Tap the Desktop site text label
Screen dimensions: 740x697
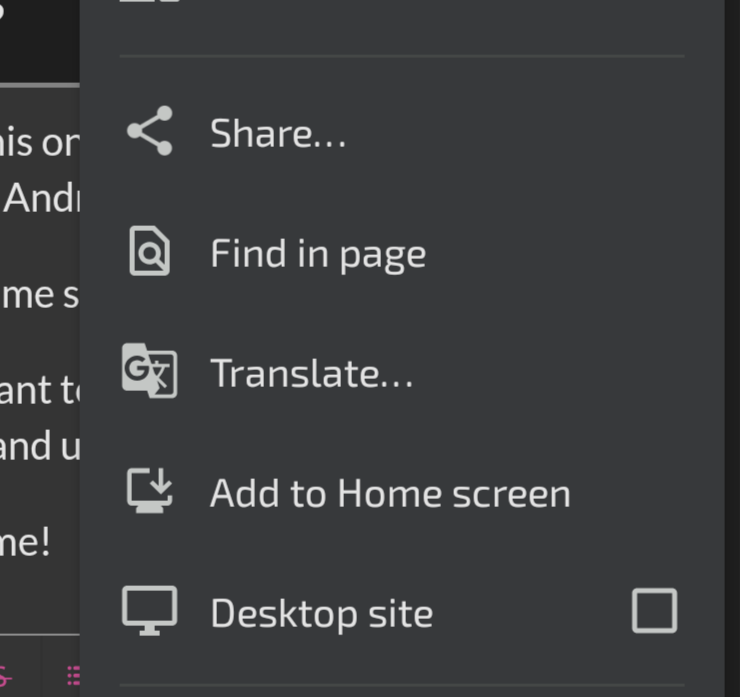pyautogui.click(x=321, y=614)
